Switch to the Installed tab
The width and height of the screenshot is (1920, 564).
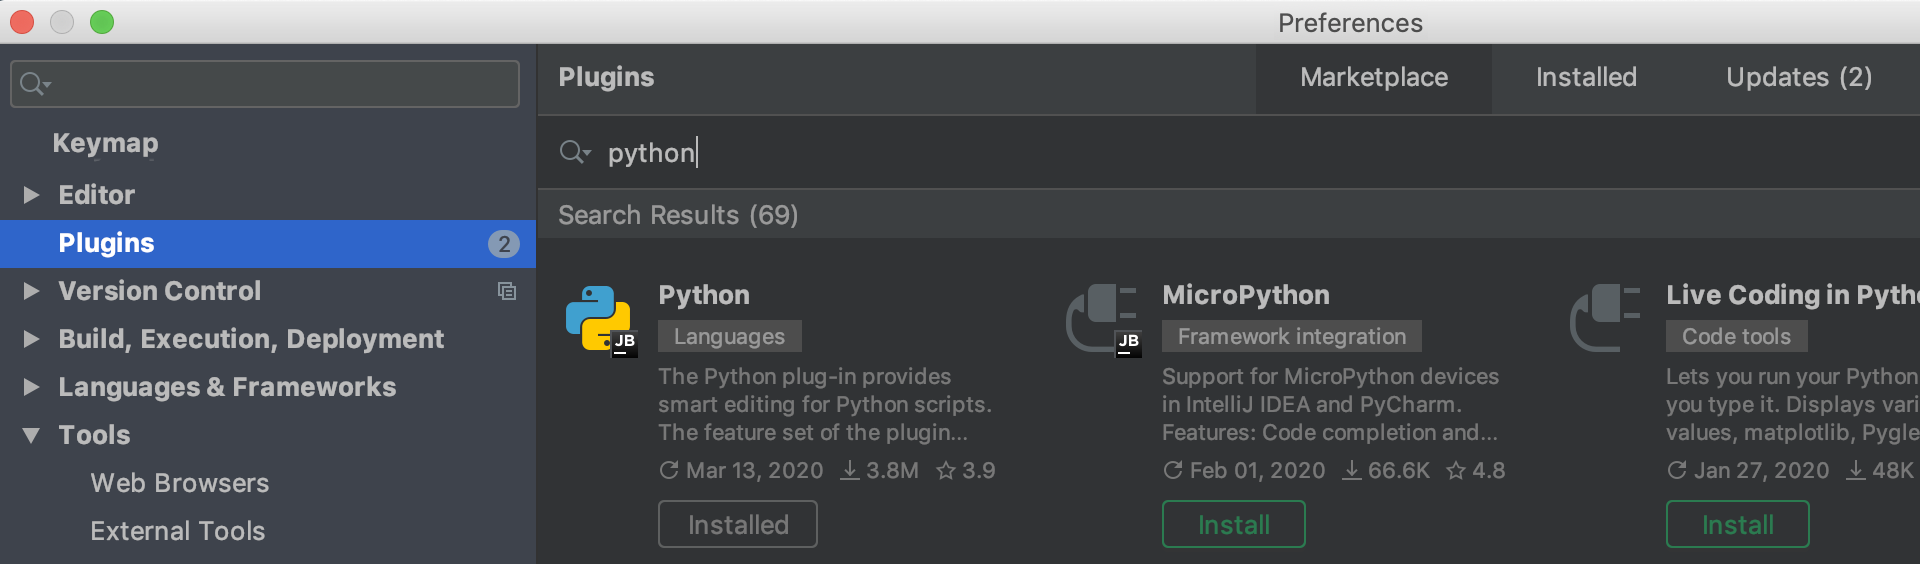tap(1586, 78)
